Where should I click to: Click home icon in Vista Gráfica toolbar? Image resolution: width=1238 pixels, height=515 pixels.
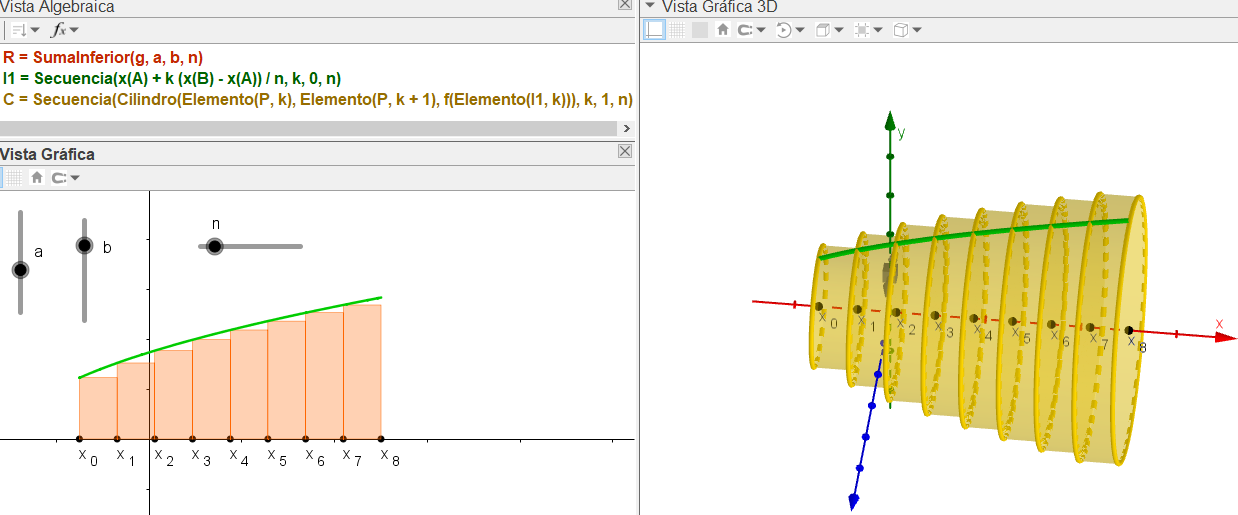pos(37,178)
